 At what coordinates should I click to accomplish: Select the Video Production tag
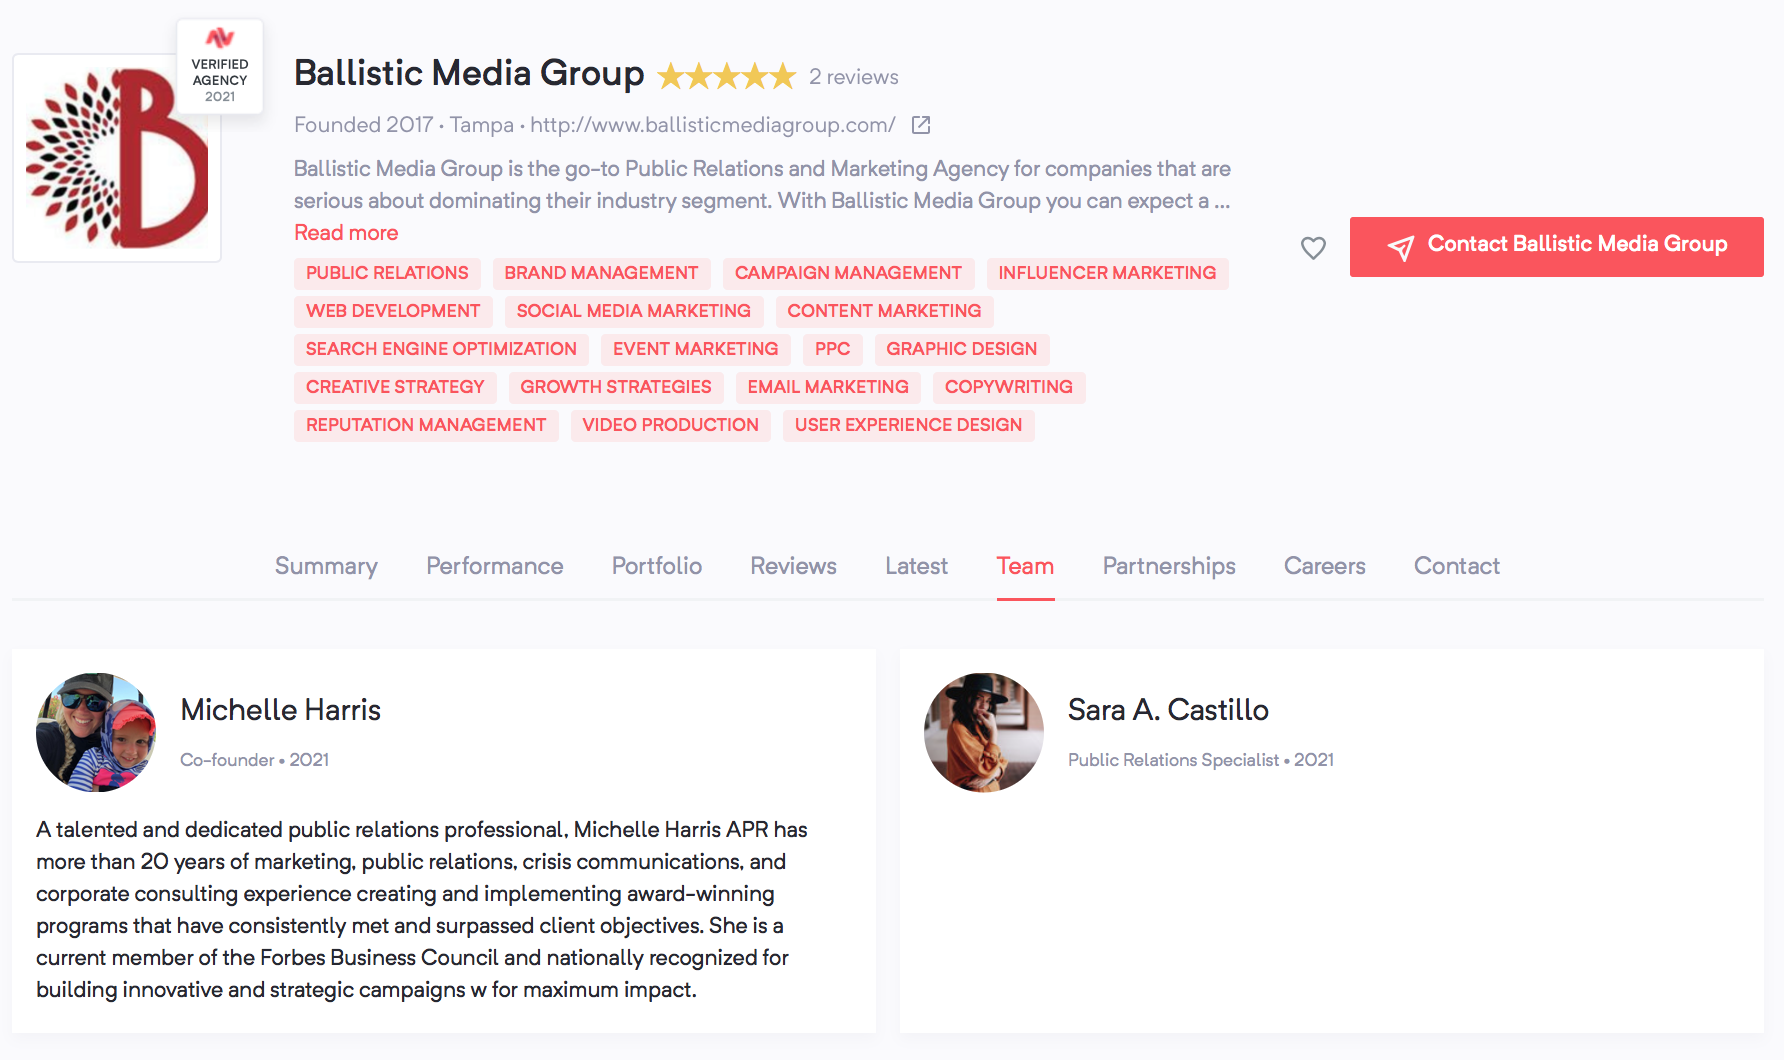pyautogui.click(x=671, y=425)
